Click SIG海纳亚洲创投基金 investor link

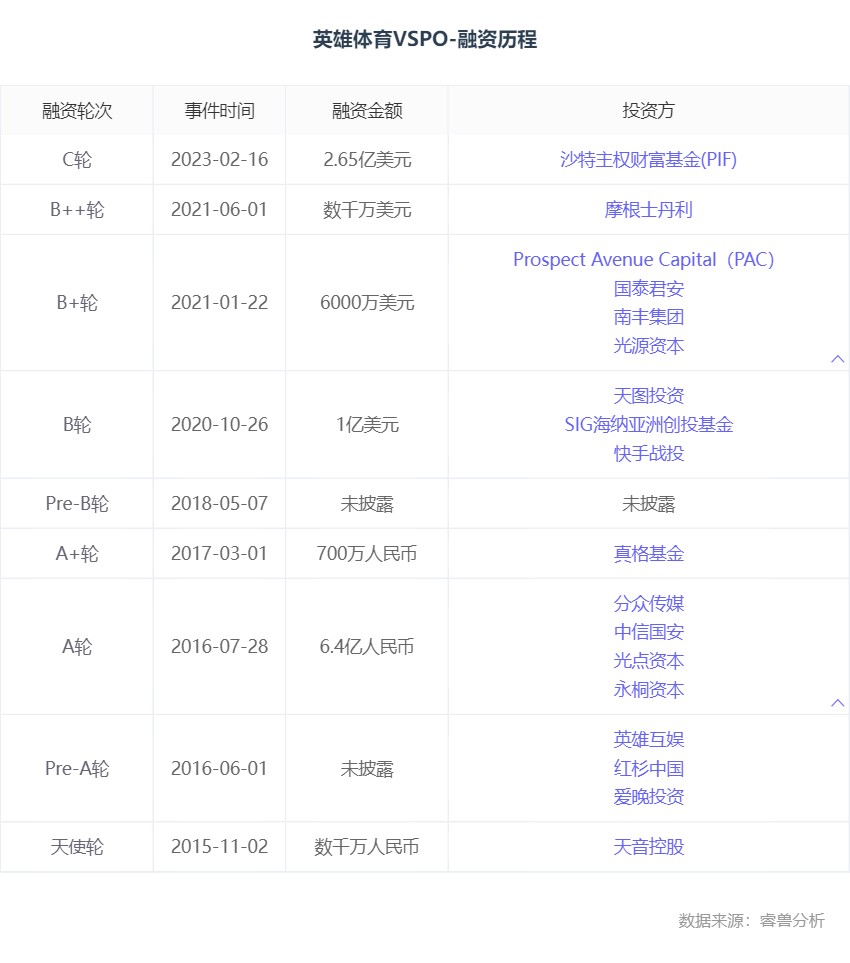coord(649,425)
